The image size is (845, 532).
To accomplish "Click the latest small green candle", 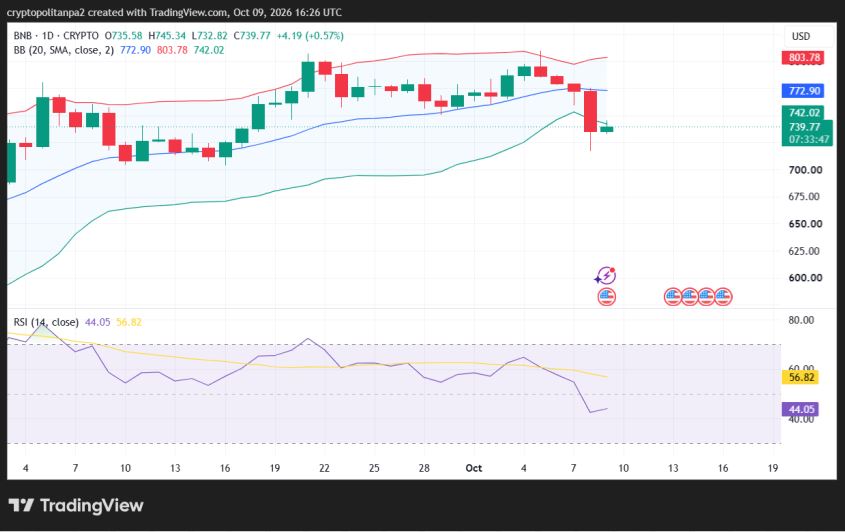I will (607, 128).
